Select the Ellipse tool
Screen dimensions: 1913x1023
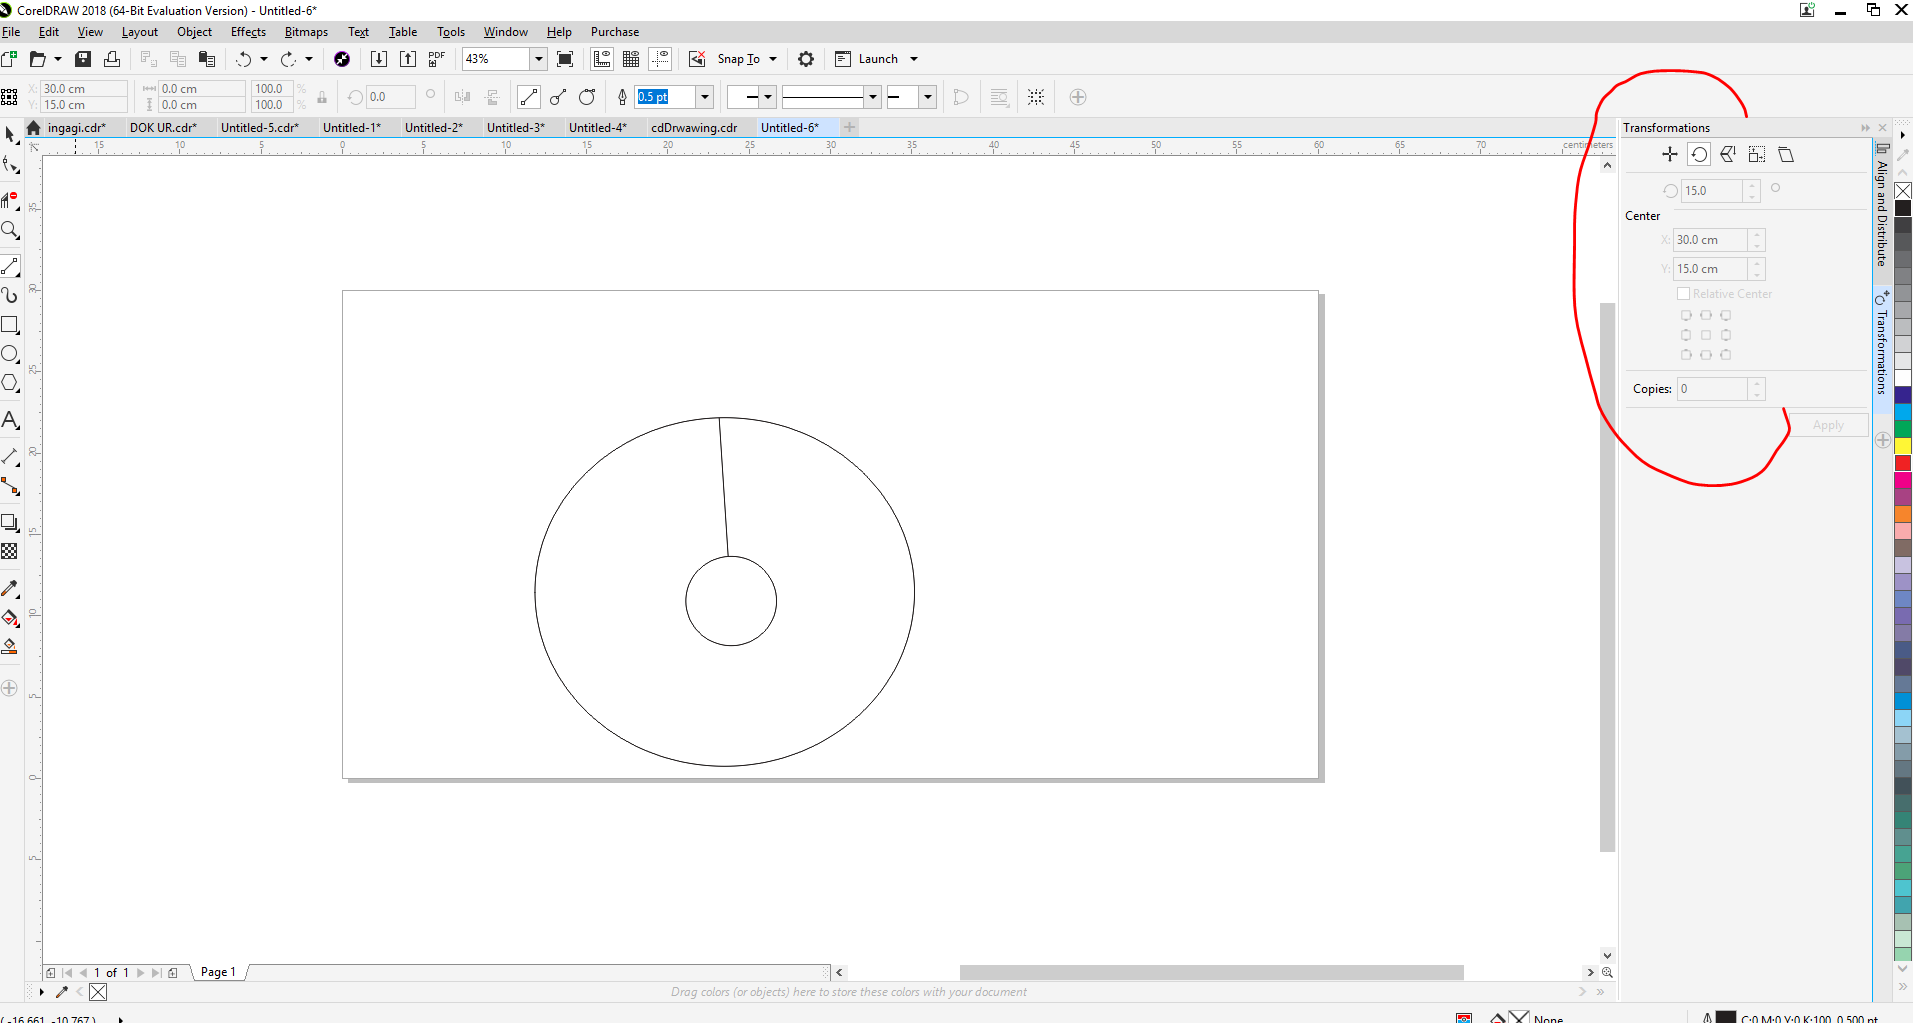click(11, 354)
